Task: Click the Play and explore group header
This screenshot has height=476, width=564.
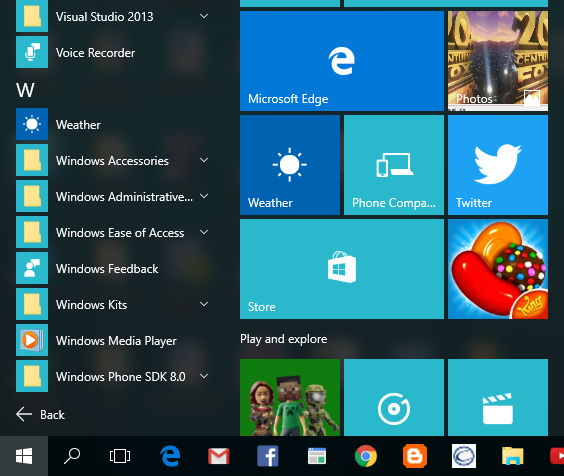Action: click(x=284, y=339)
